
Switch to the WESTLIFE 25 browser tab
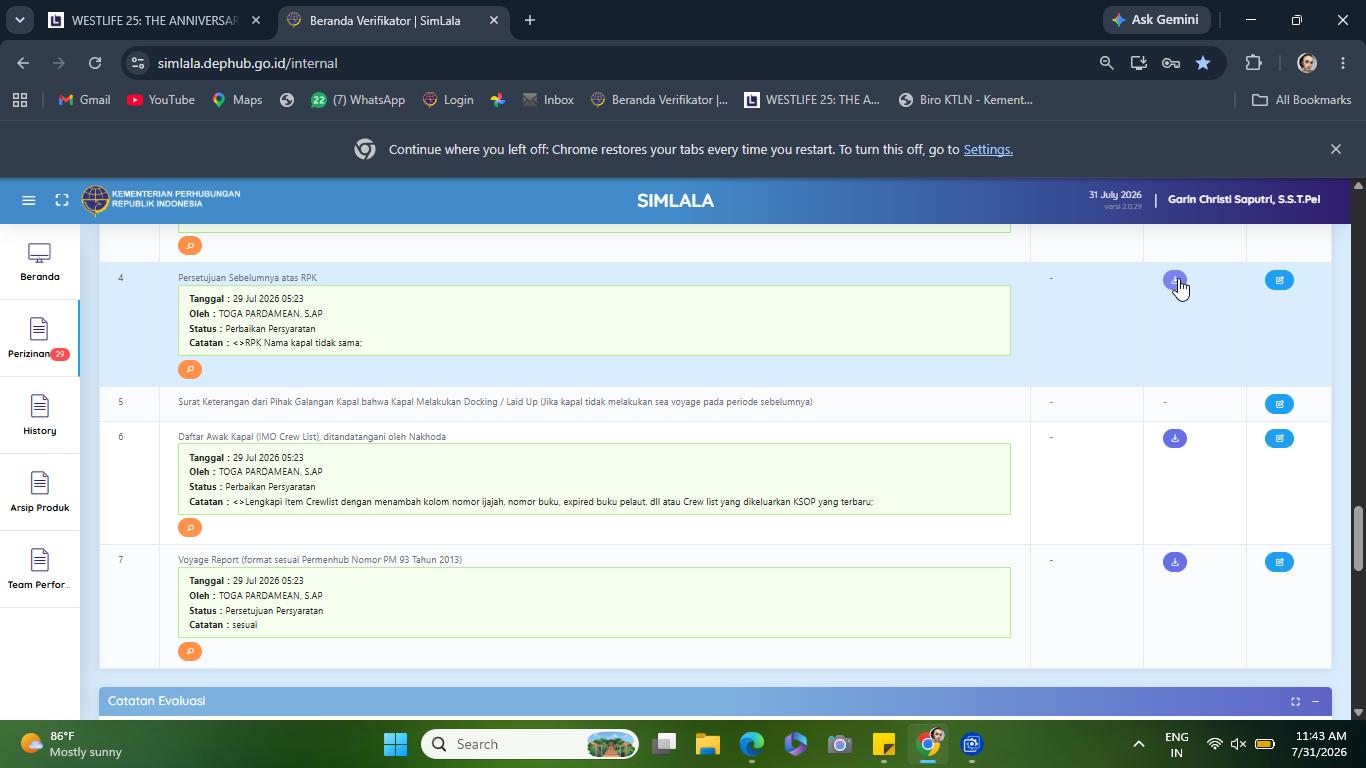point(156,20)
